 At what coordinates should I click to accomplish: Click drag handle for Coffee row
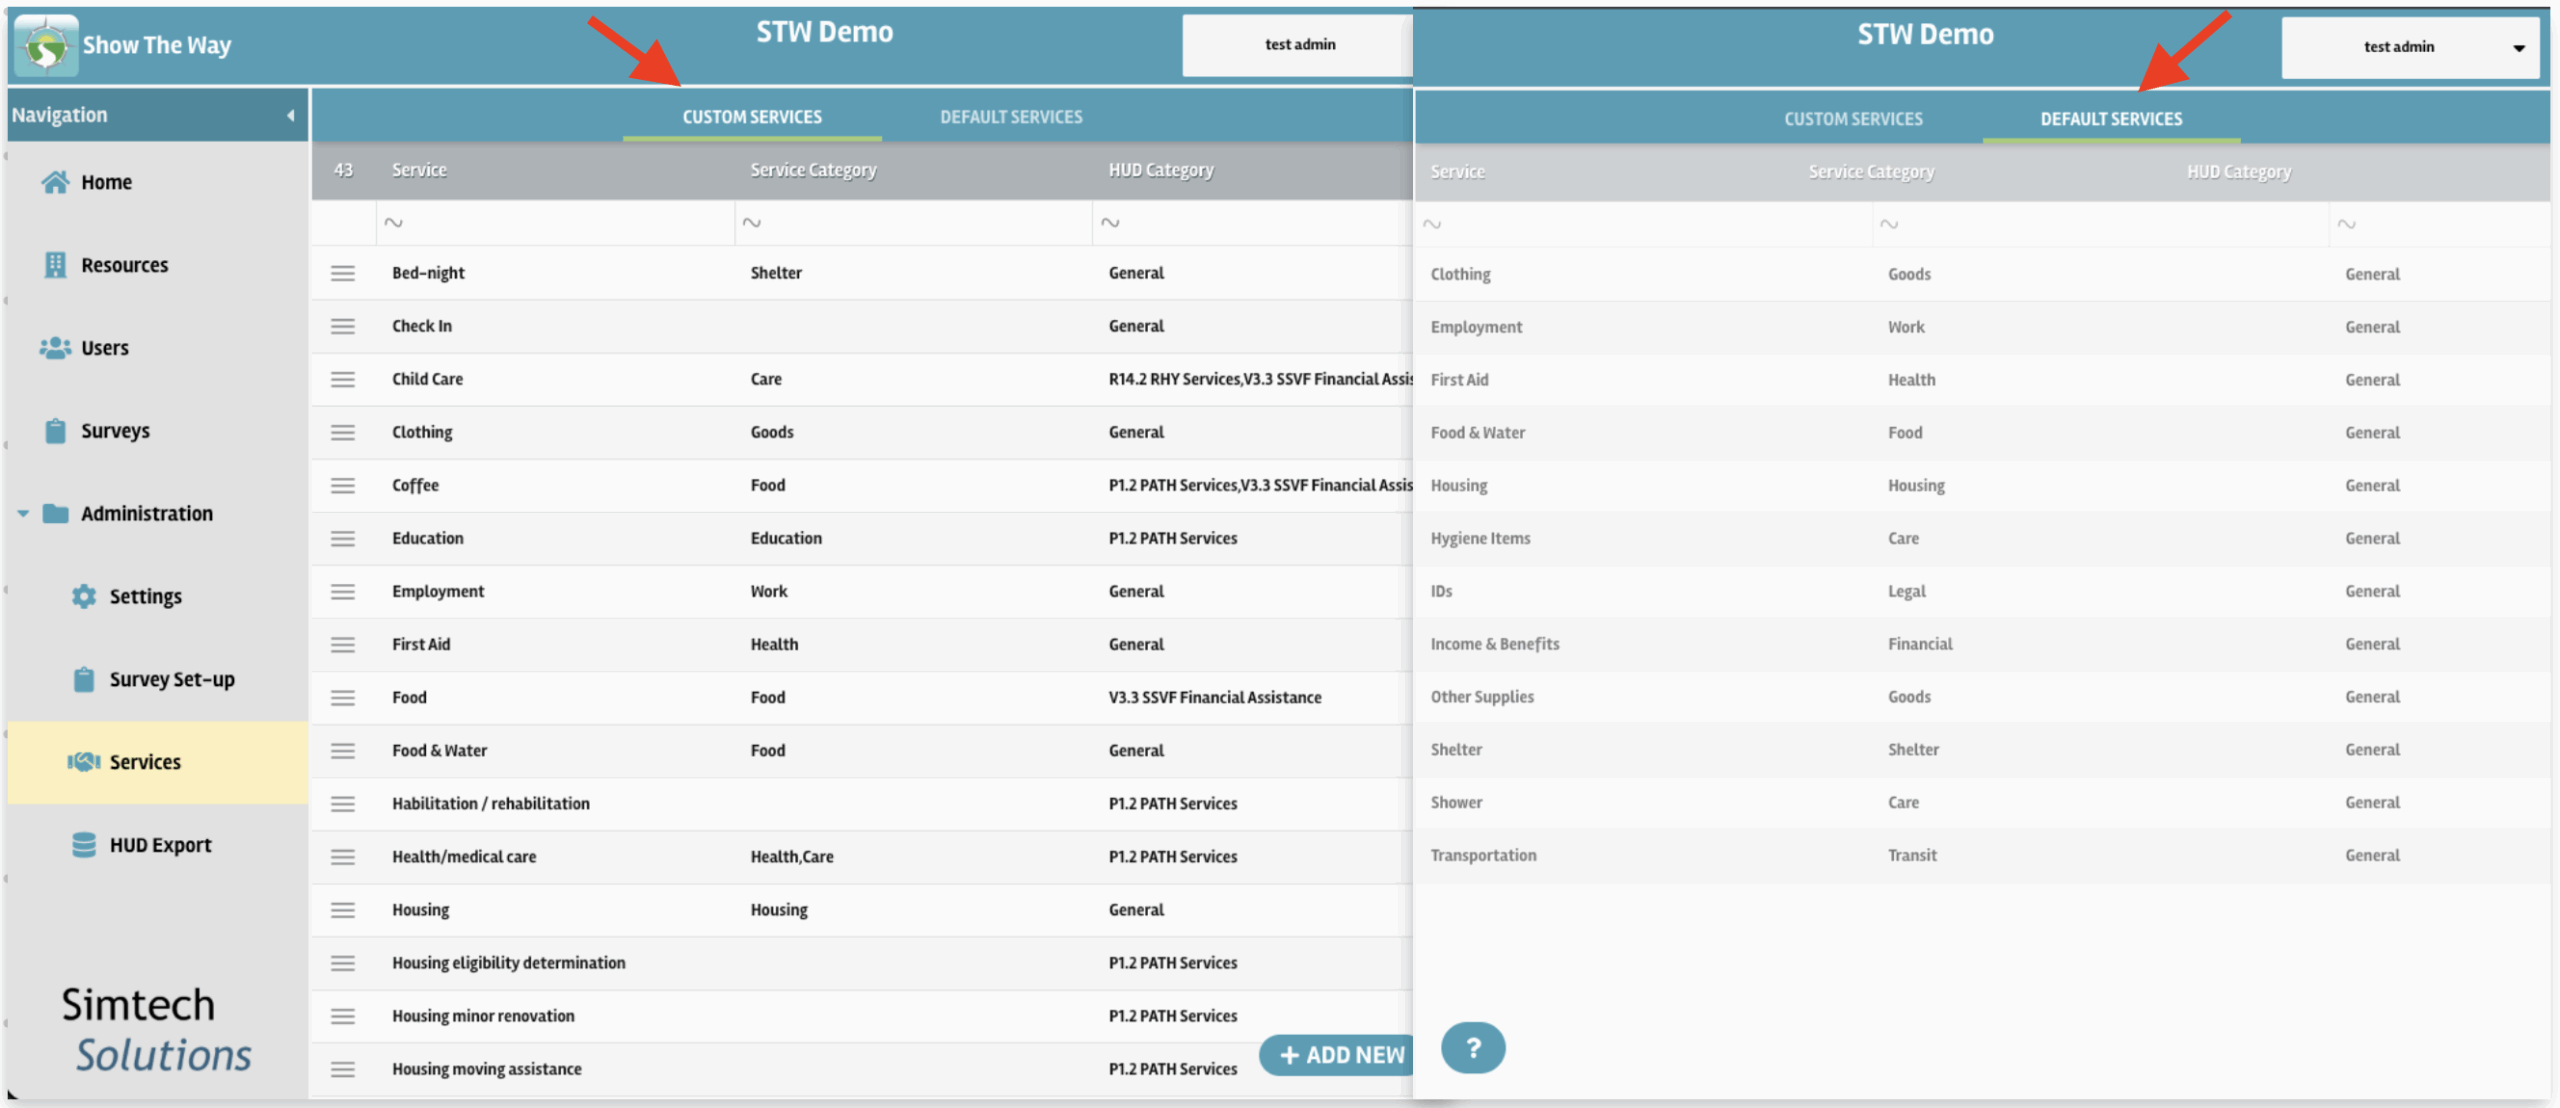click(343, 485)
